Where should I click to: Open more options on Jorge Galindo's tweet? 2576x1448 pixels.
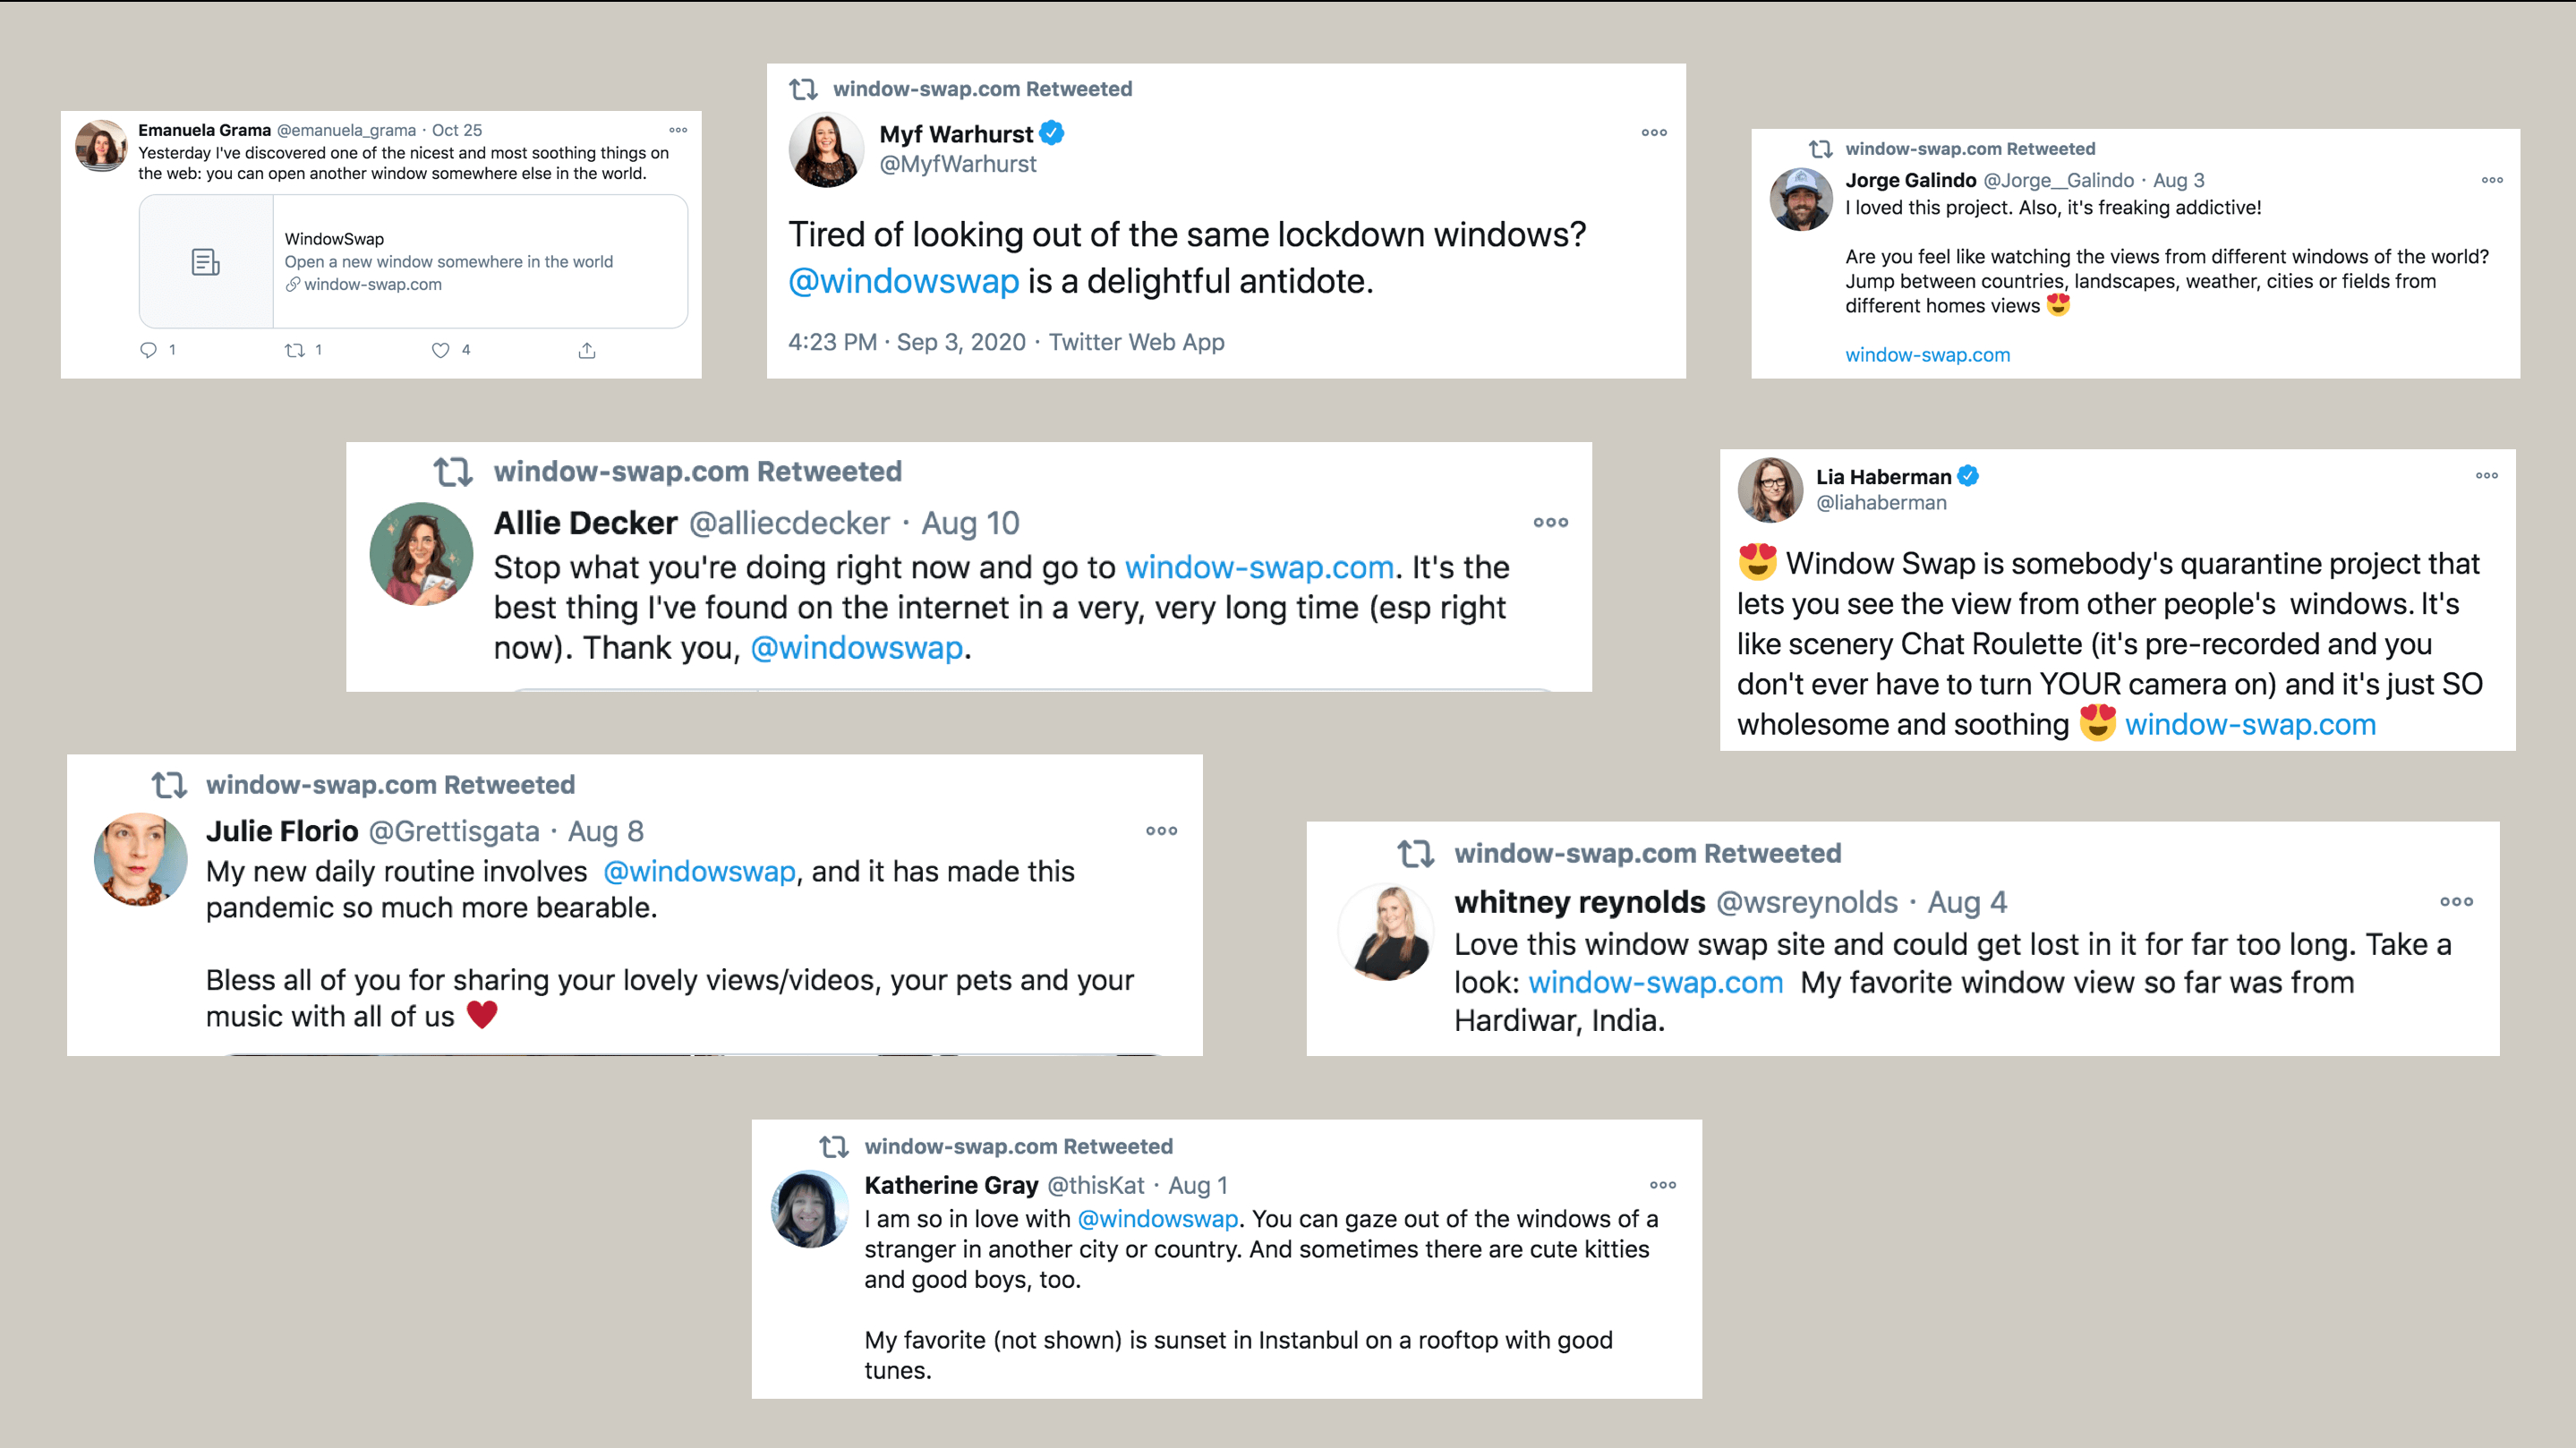[2492, 180]
